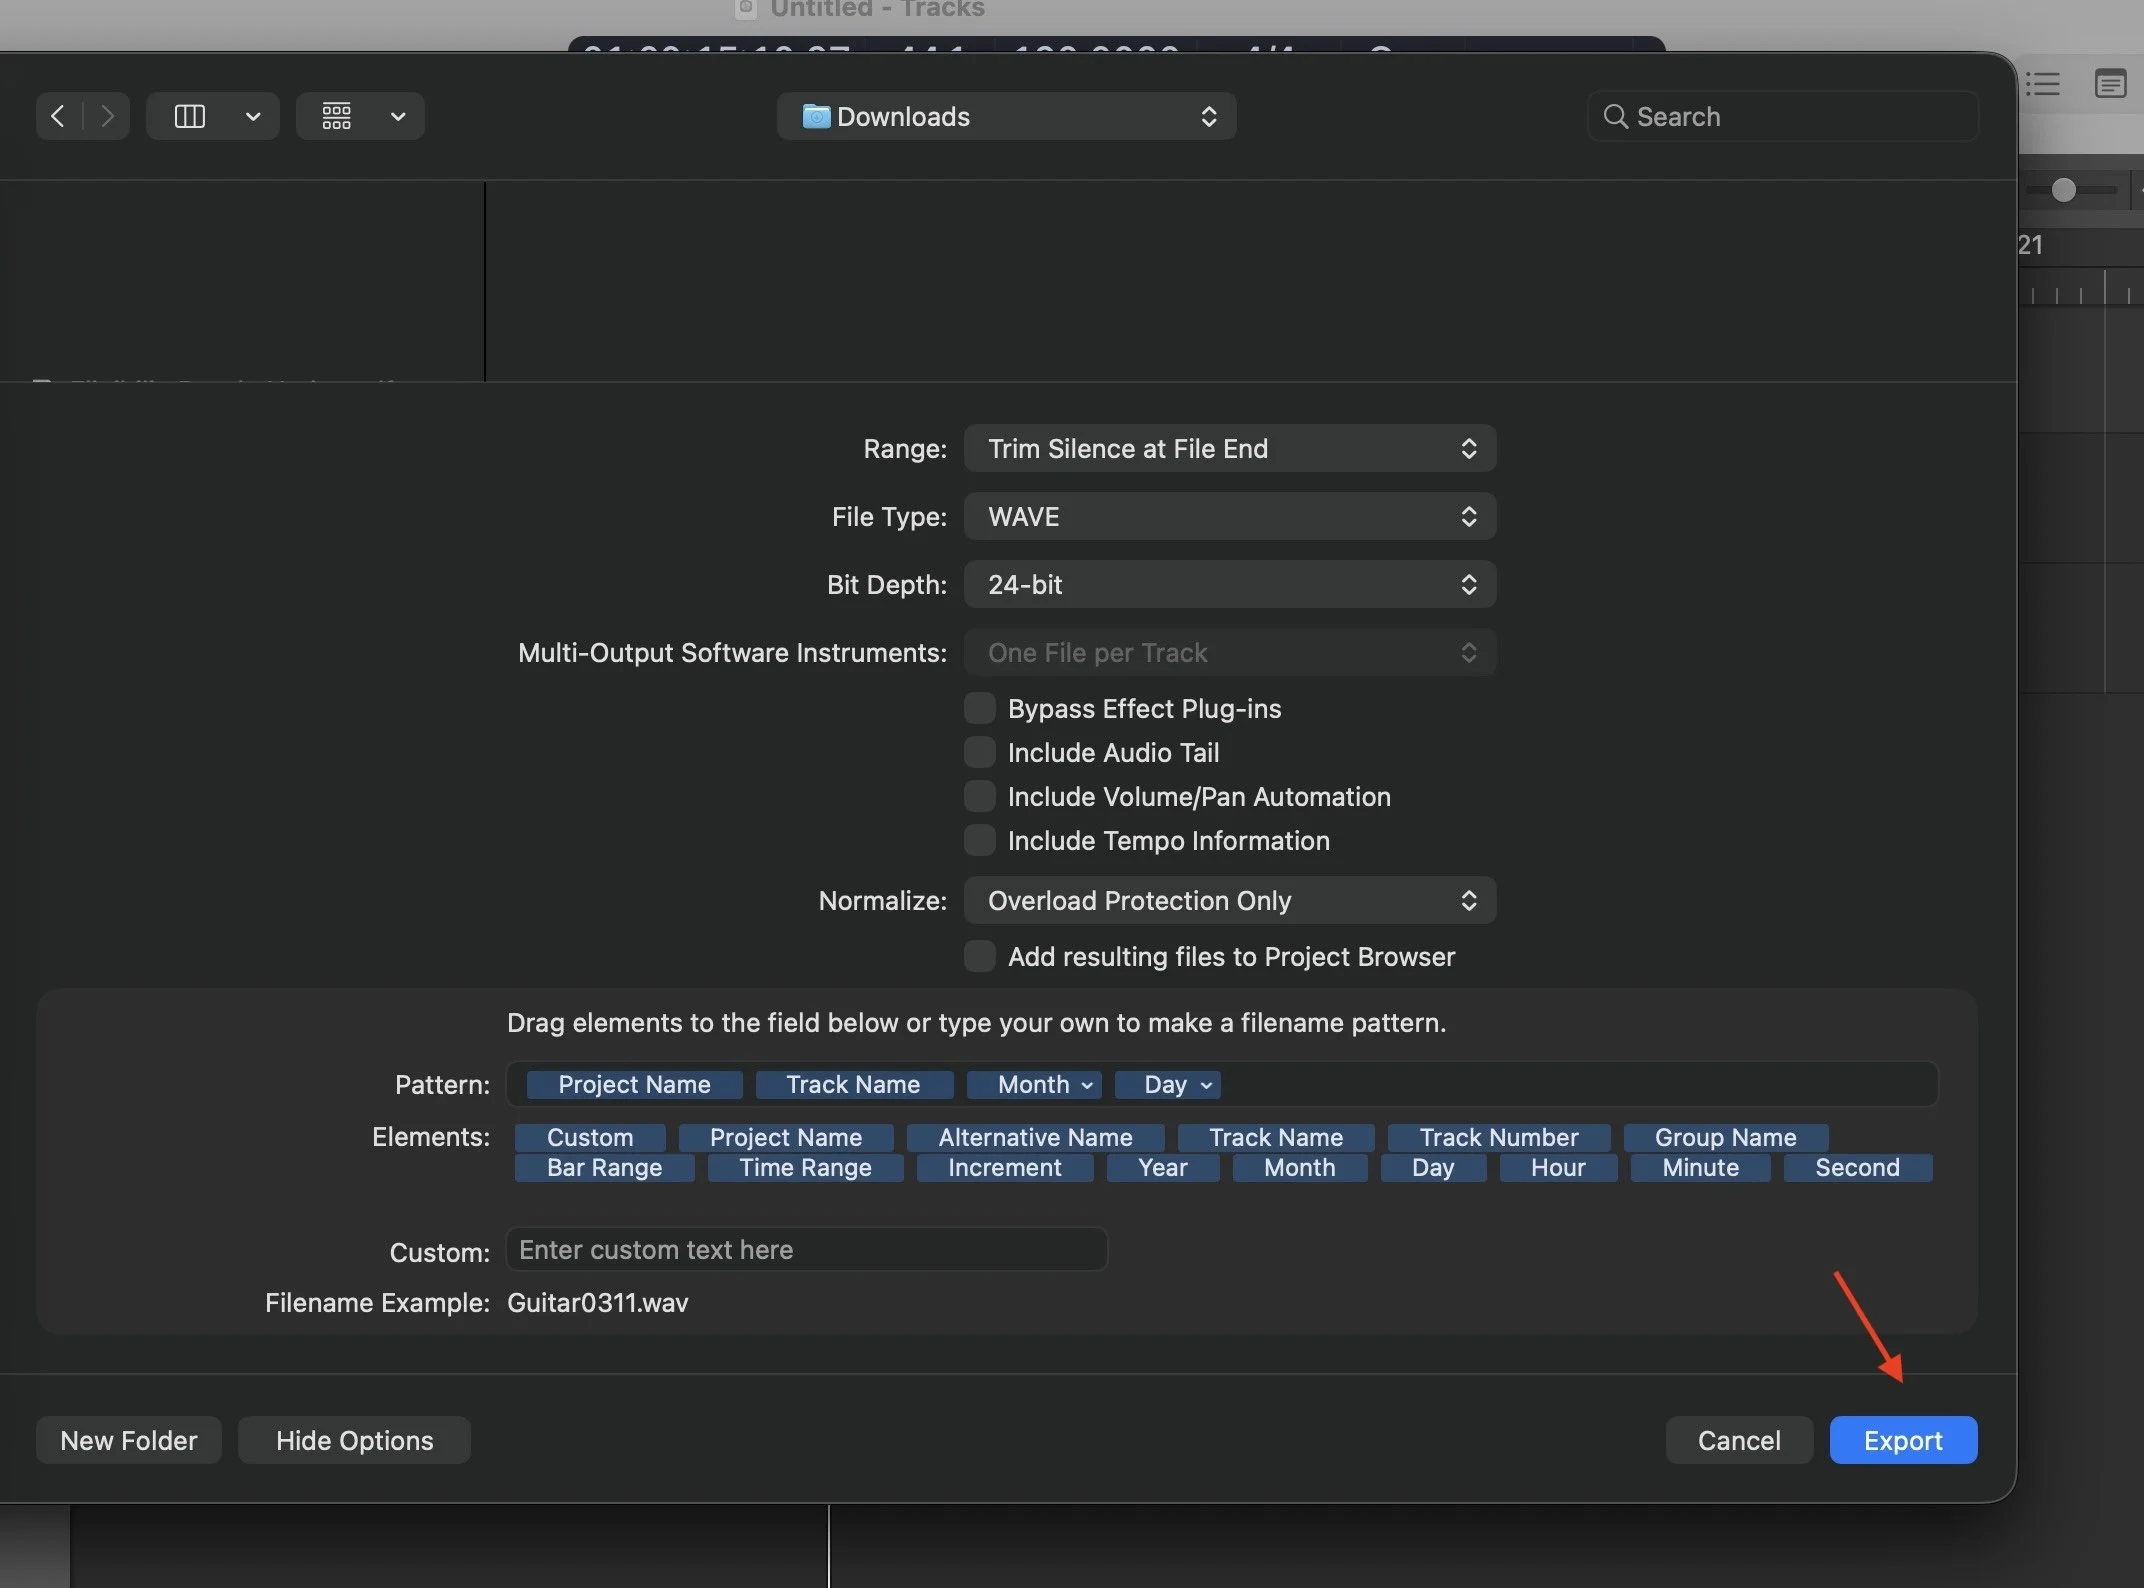The height and width of the screenshot is (1588, 2144).
Task: Check Include Audio Tail
Action: (979, 752)
